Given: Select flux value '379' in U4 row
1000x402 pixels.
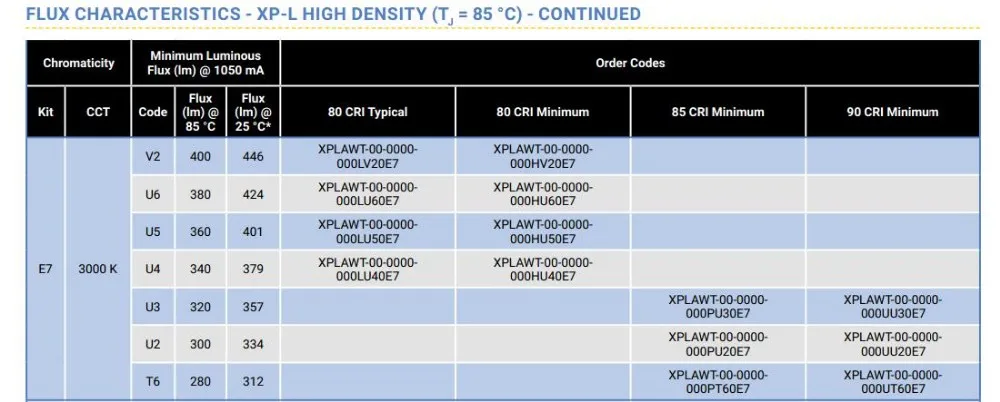Looking at the screenshot, I should tap(253, 269).
